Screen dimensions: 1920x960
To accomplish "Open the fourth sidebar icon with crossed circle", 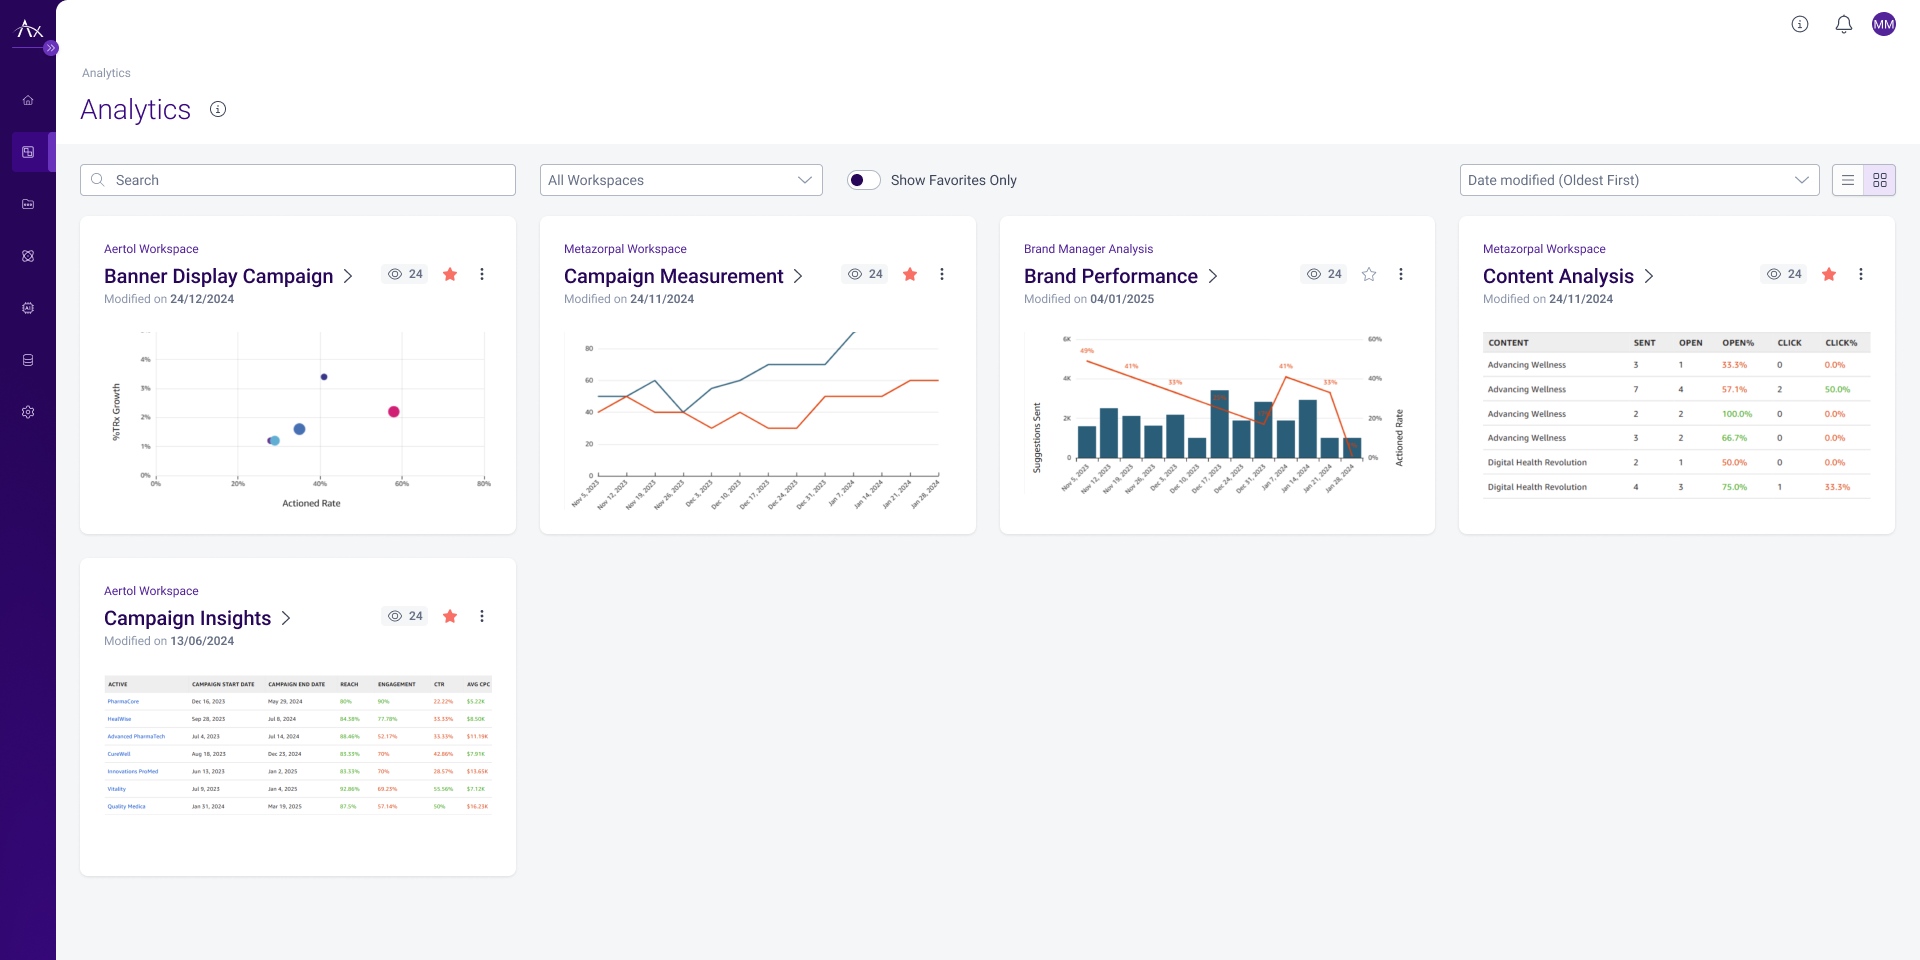I will point(28,256).
